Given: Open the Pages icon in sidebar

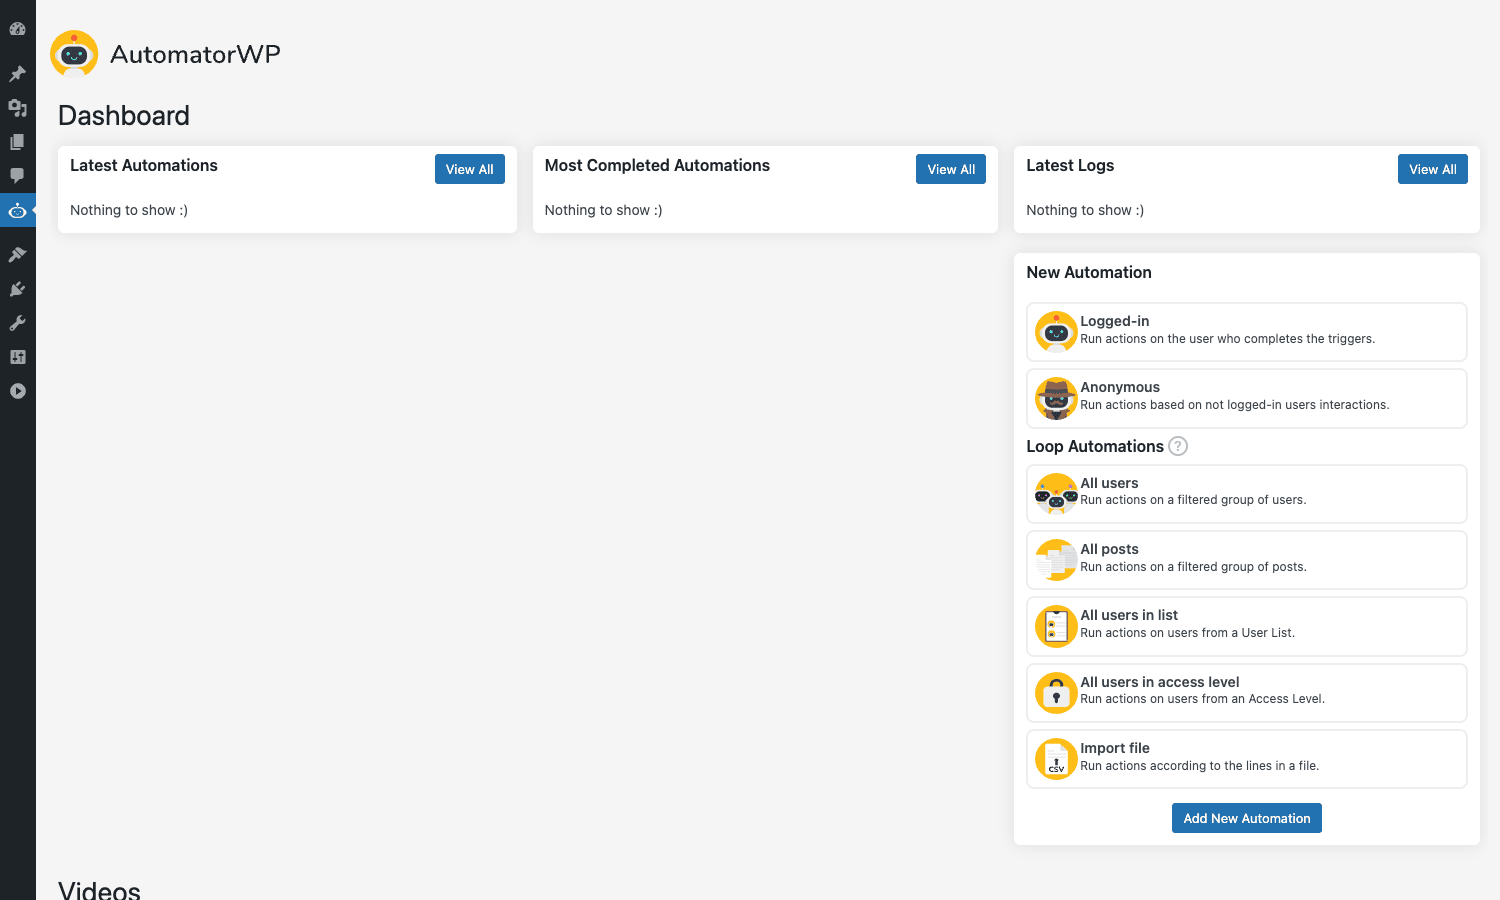Looking at the screenshot, I should (x=17, y=142).
